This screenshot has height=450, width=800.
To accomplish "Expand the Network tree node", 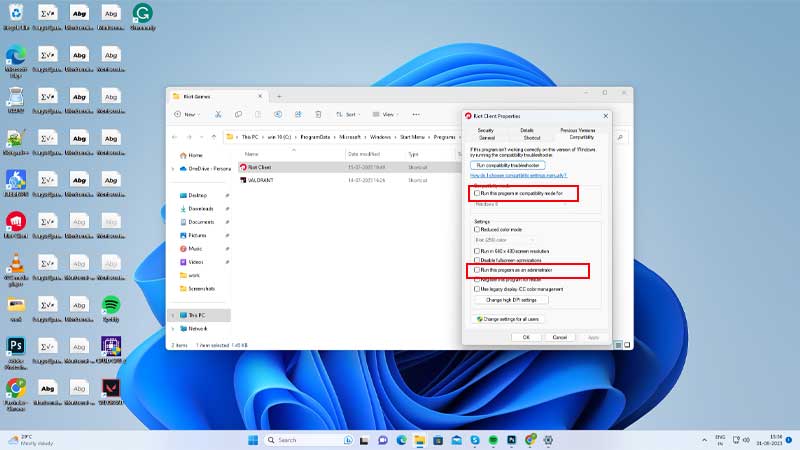I will click(173, 329).
